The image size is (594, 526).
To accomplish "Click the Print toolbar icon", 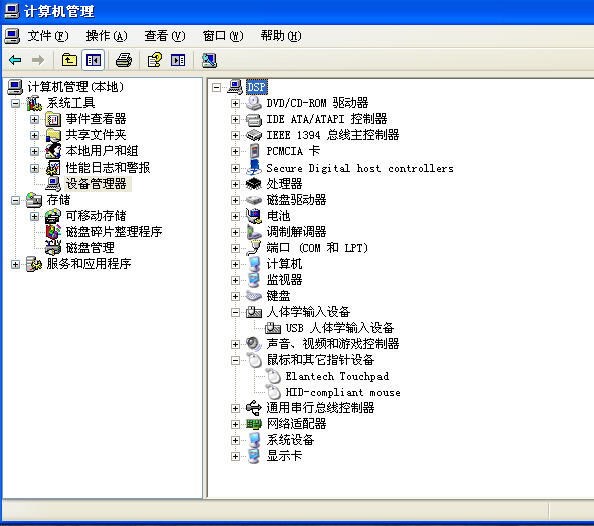I will (x=124, y=60).
